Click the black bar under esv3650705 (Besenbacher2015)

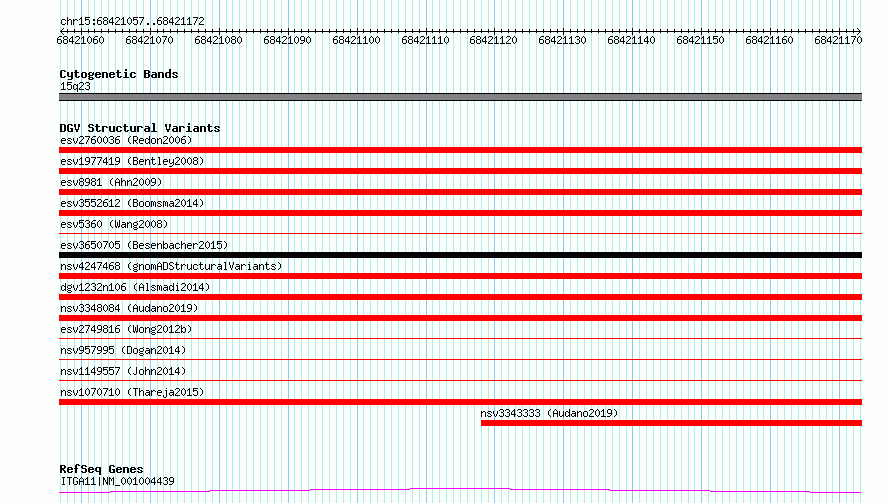(460, 255)
